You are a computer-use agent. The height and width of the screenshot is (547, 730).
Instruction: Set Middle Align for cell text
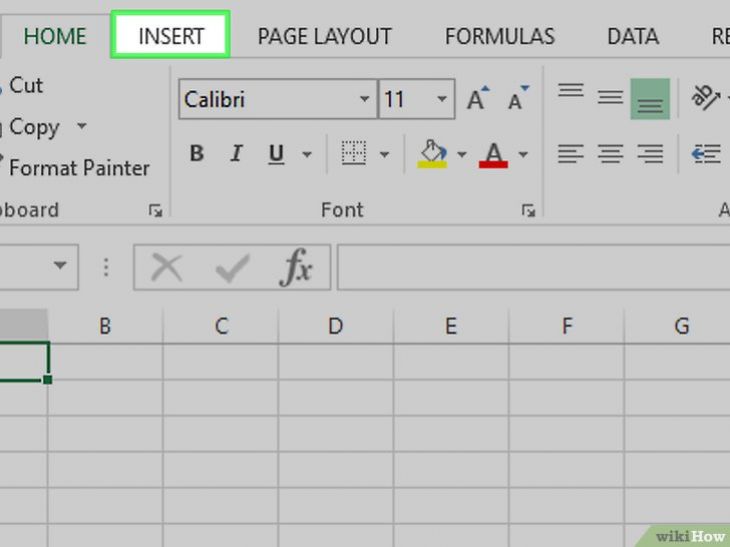point(610,98)
